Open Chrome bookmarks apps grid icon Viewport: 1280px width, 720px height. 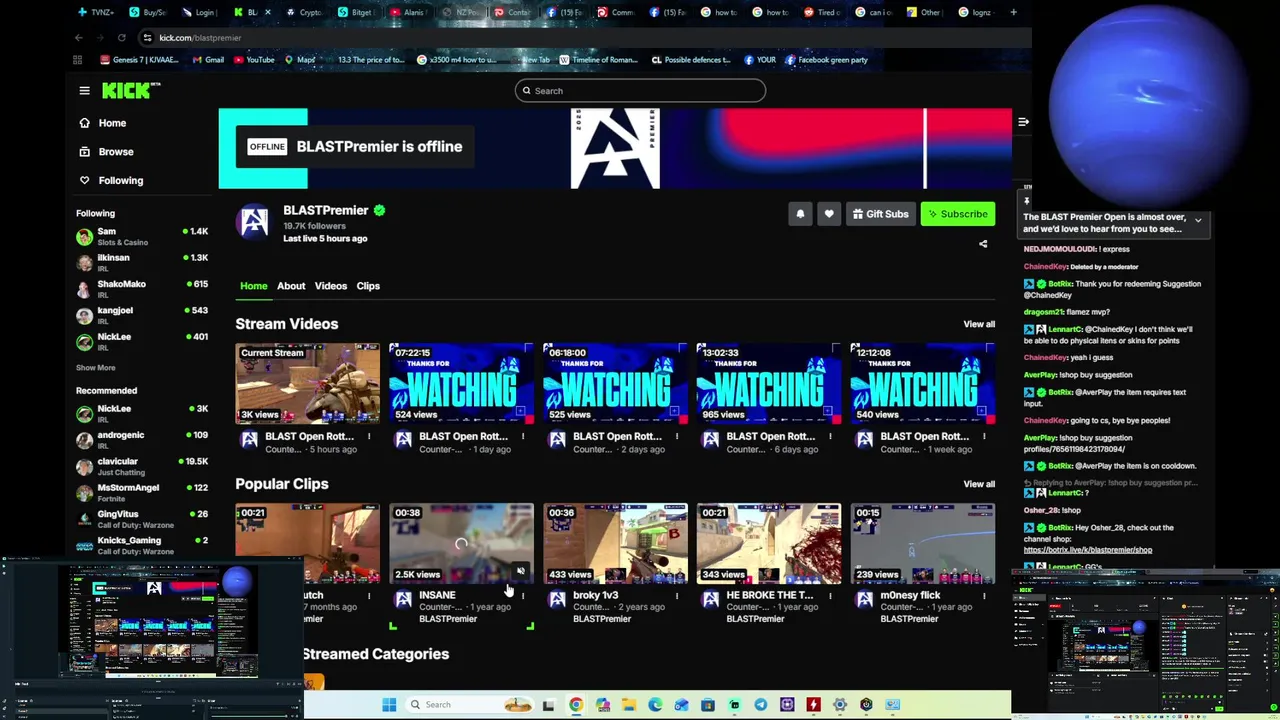tap(77, 60)
